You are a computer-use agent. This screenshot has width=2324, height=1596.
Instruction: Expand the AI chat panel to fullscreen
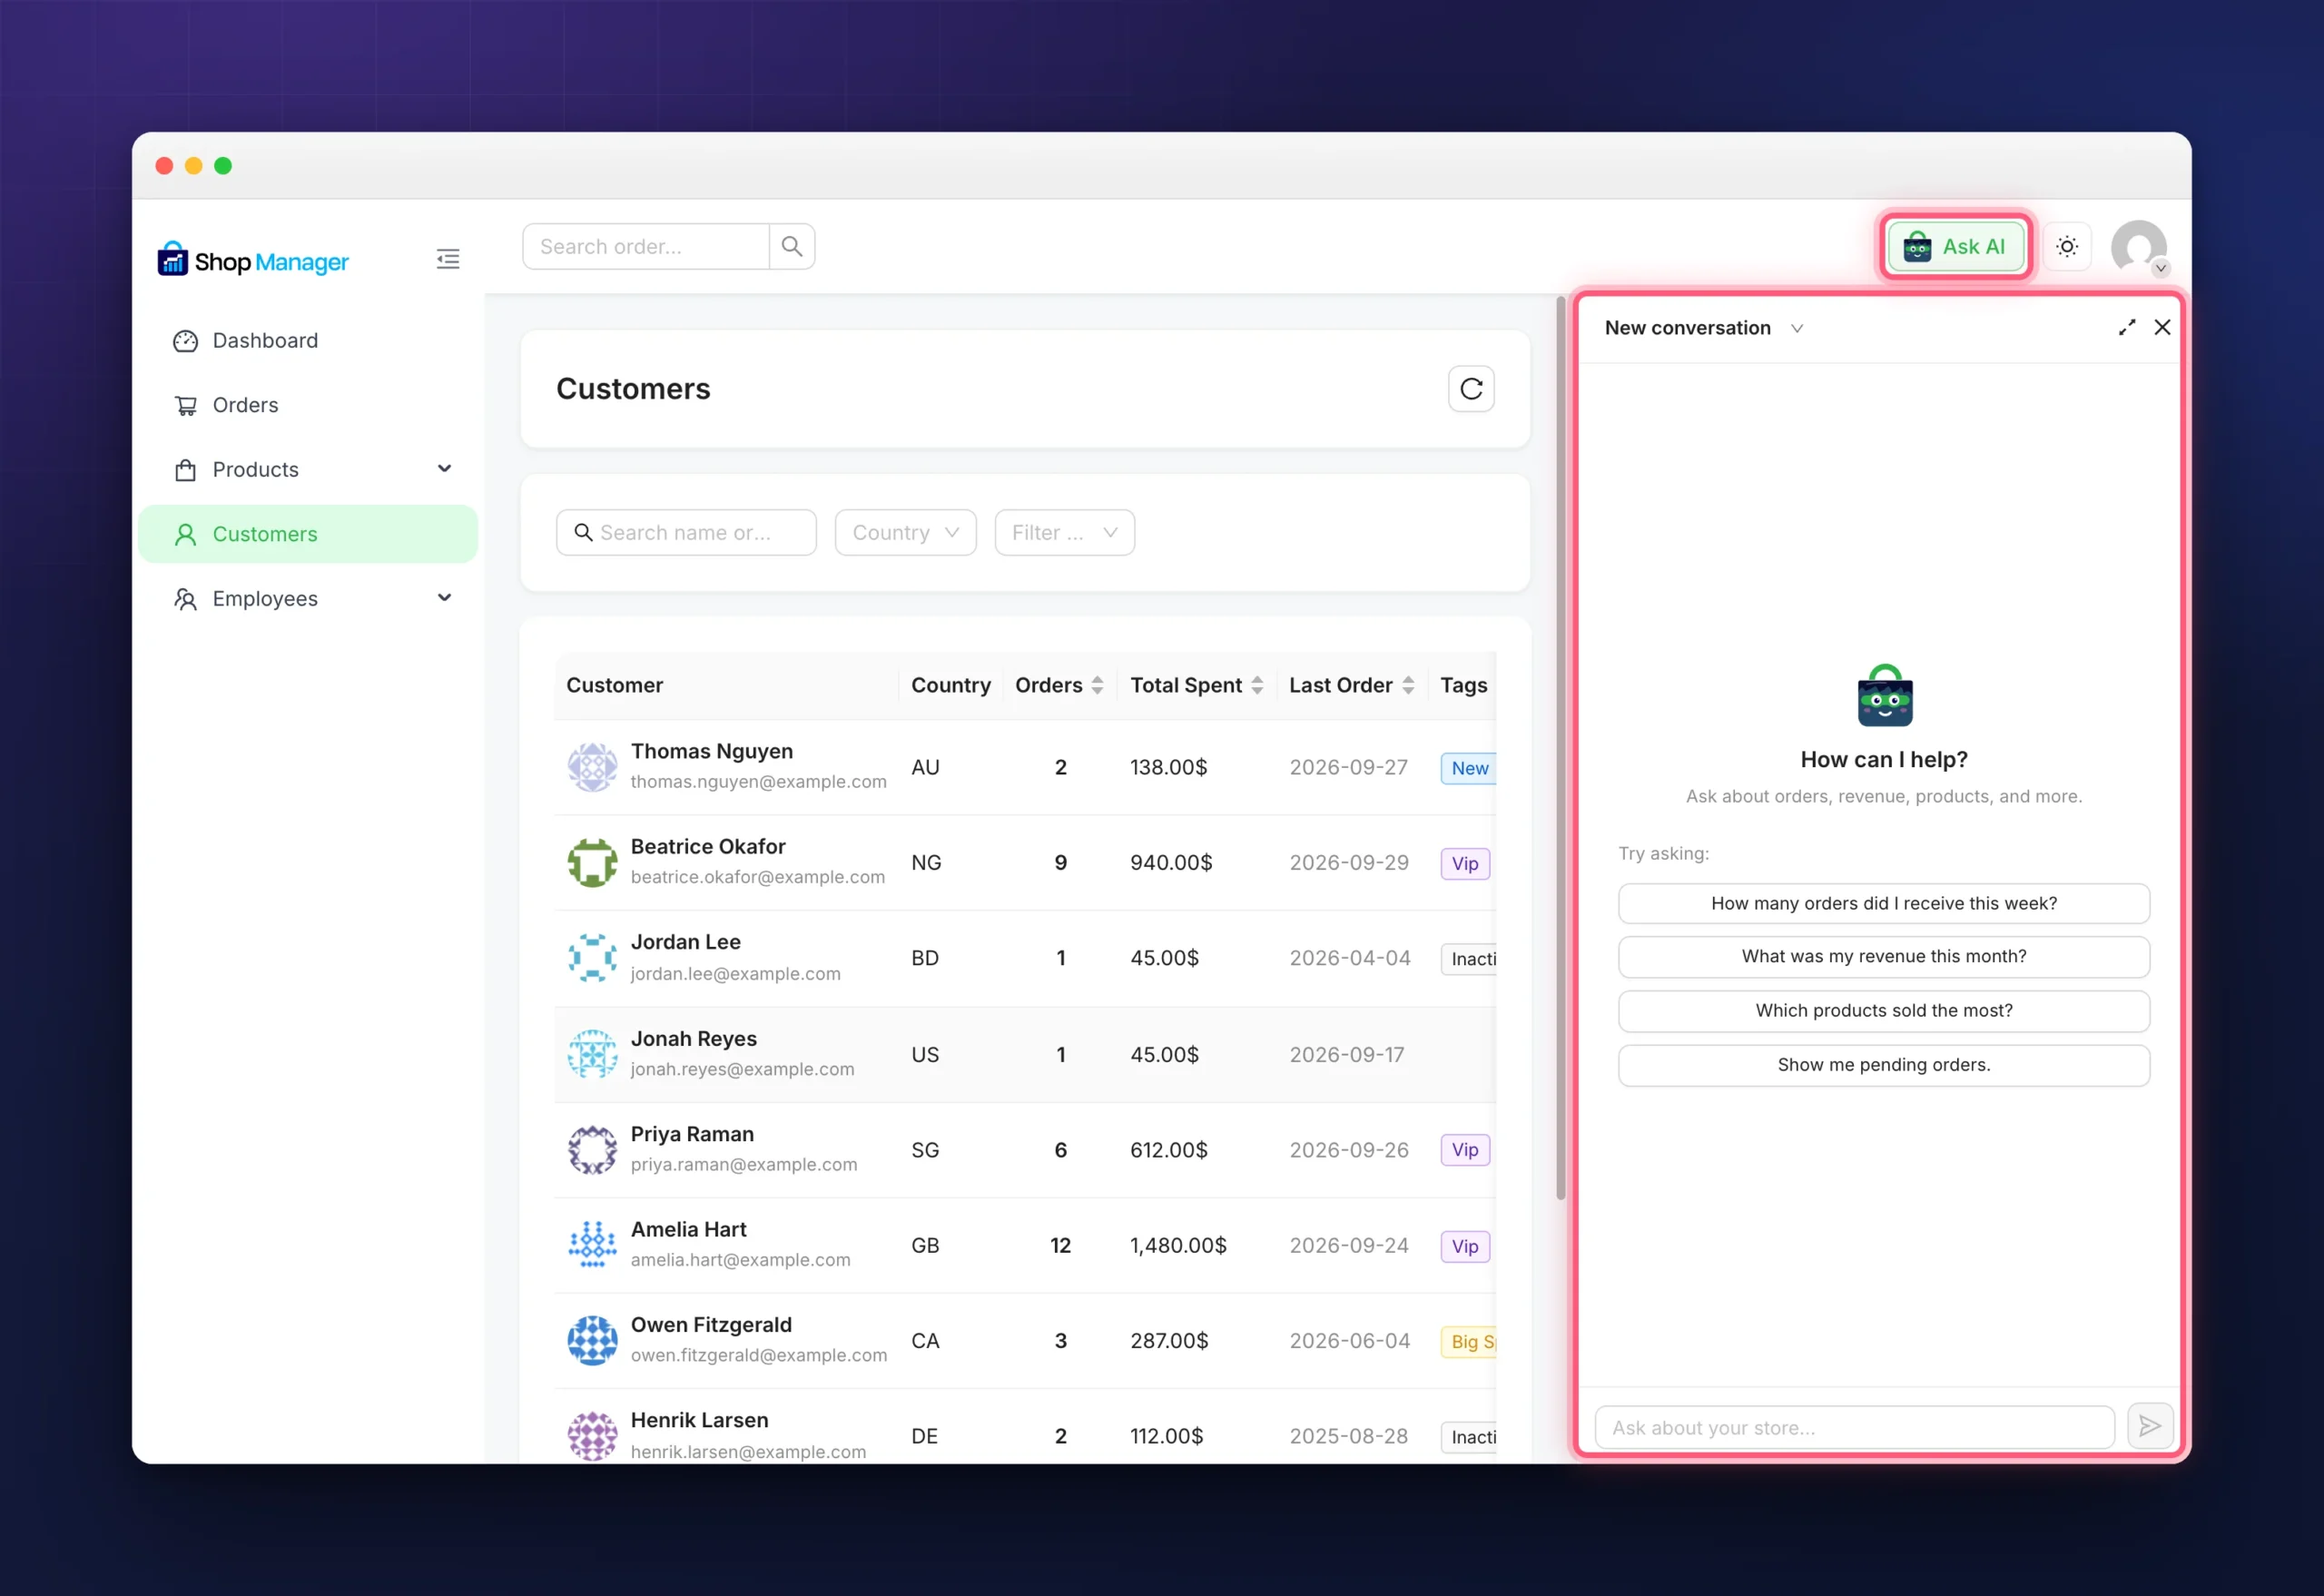[x=2127, y=327]
